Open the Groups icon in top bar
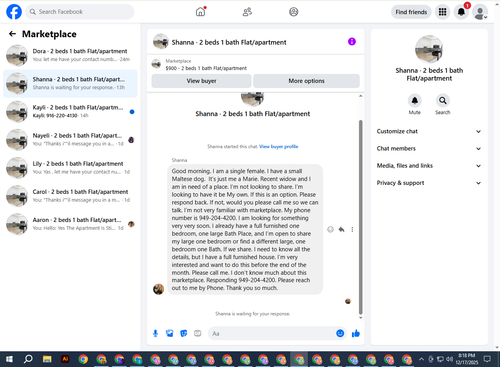Viewport: 500px width, 367px height. pyautogui.click(x=294, y=12)
